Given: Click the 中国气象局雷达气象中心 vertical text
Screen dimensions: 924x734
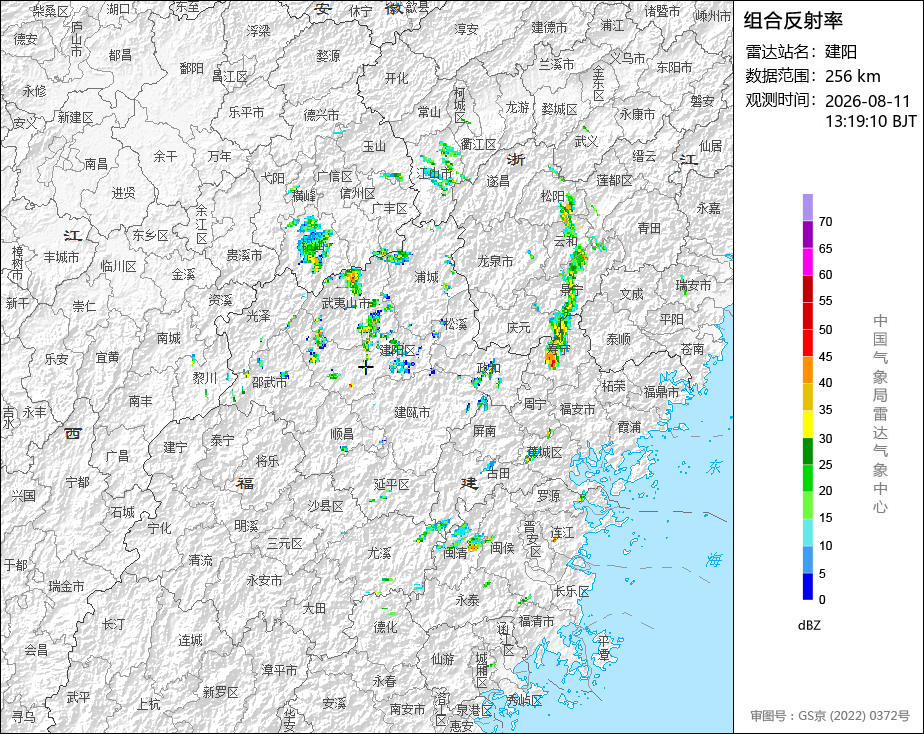Looking at the screenshot, I should [x=880, y=414].
